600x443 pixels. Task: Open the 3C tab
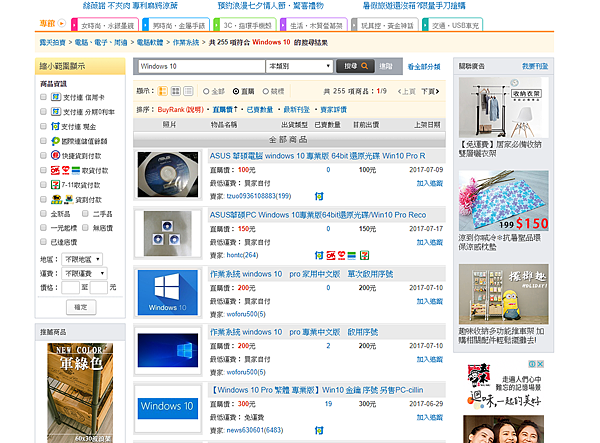point(245,25)
